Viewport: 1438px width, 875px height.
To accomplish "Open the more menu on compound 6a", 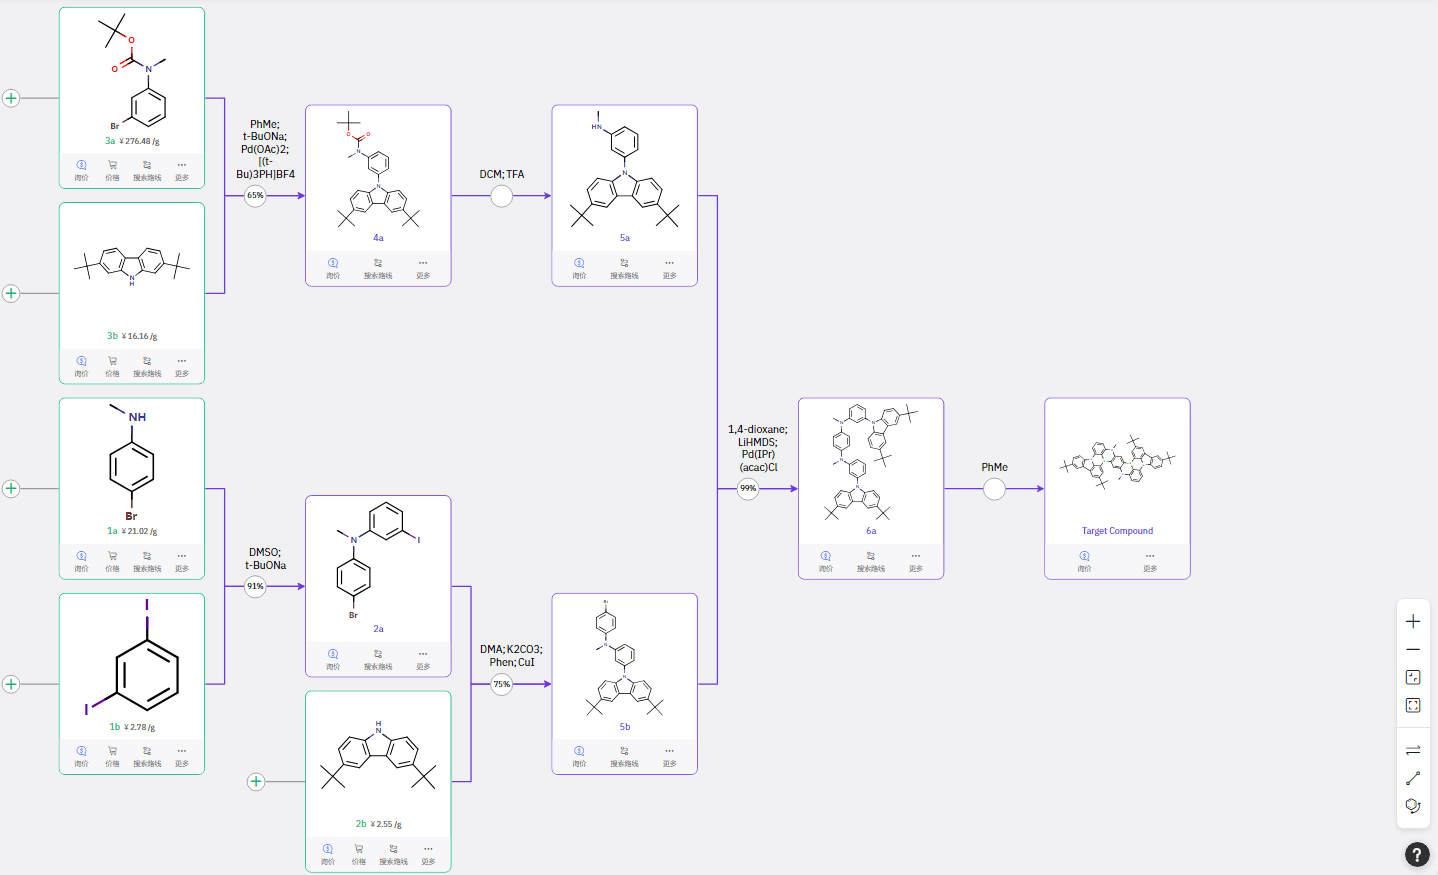I will pyautogui.click(x=916, y=556).
